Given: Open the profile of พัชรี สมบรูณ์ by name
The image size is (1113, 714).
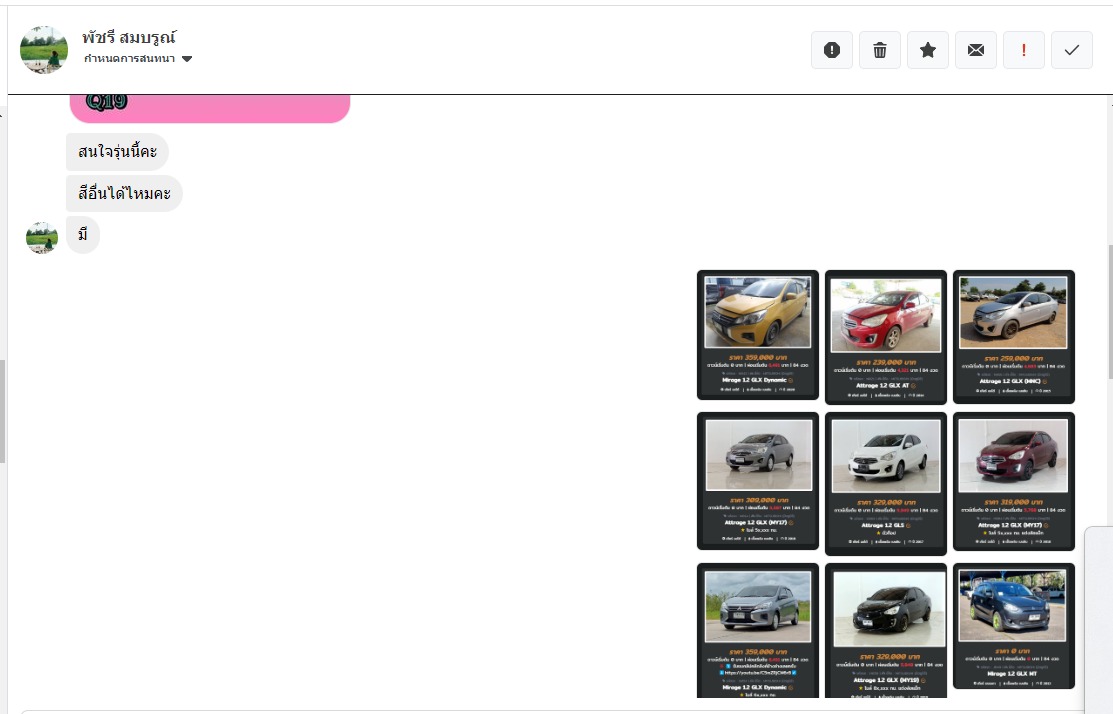Looking at the screenshot, I should [128, 37].
